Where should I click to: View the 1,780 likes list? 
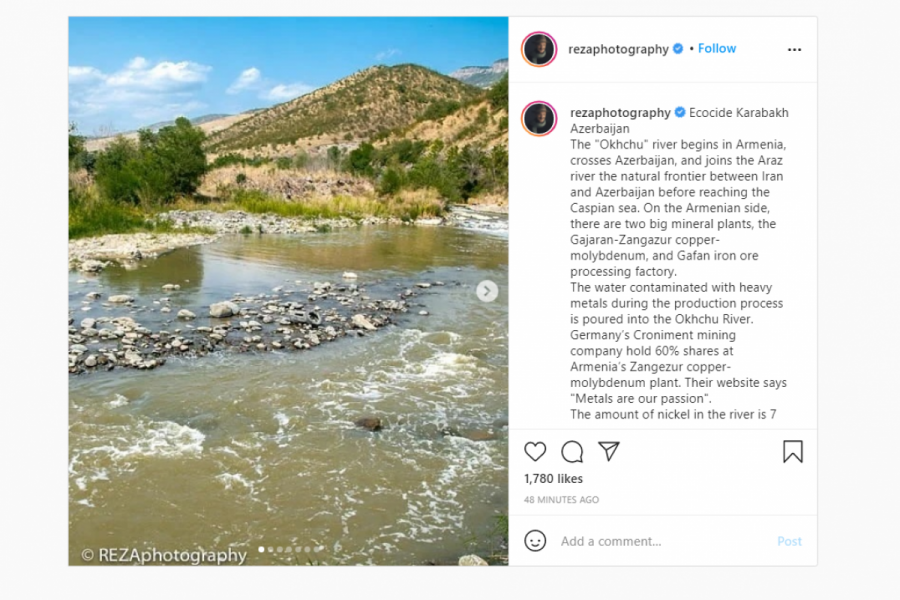click(553, 479)
